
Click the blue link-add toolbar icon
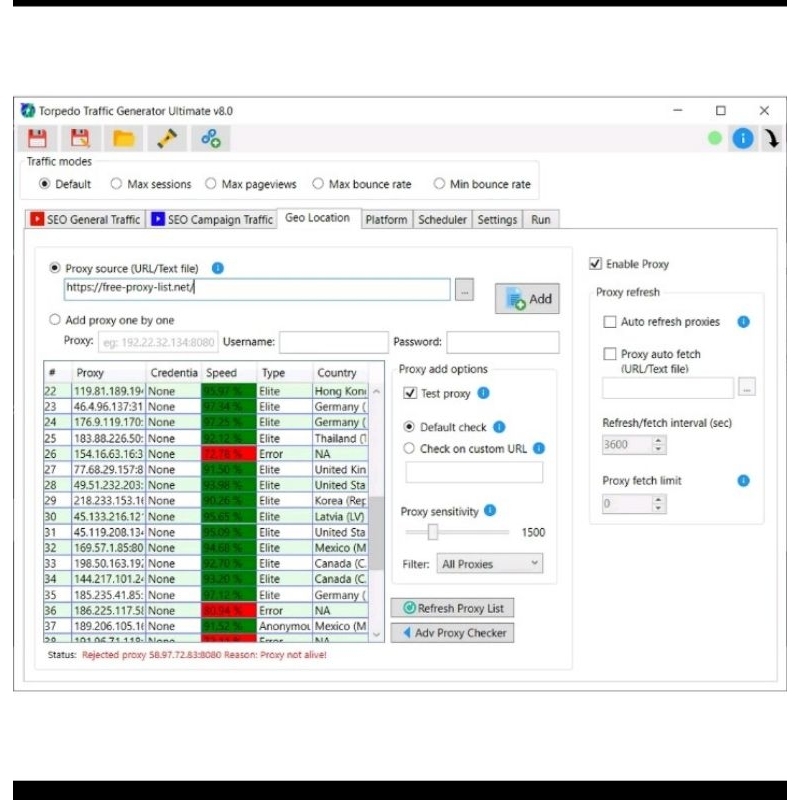click(x=211, y=139)
